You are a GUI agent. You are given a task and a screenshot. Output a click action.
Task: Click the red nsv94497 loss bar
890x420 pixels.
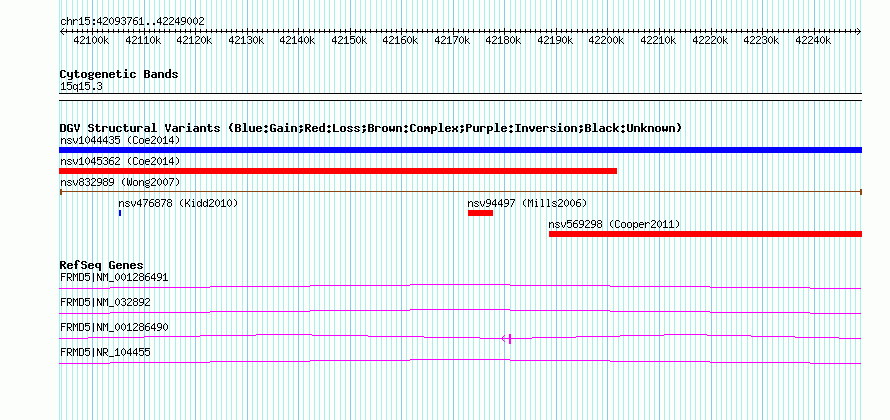click(480, 213)
